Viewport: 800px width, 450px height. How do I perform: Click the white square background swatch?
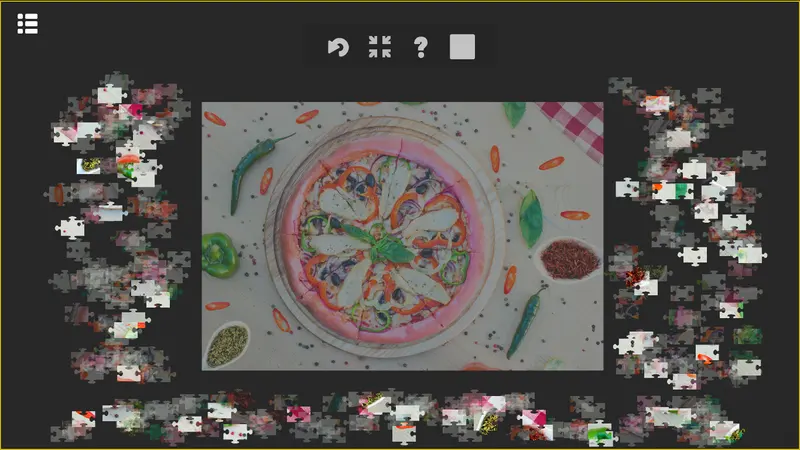point(462,47)
